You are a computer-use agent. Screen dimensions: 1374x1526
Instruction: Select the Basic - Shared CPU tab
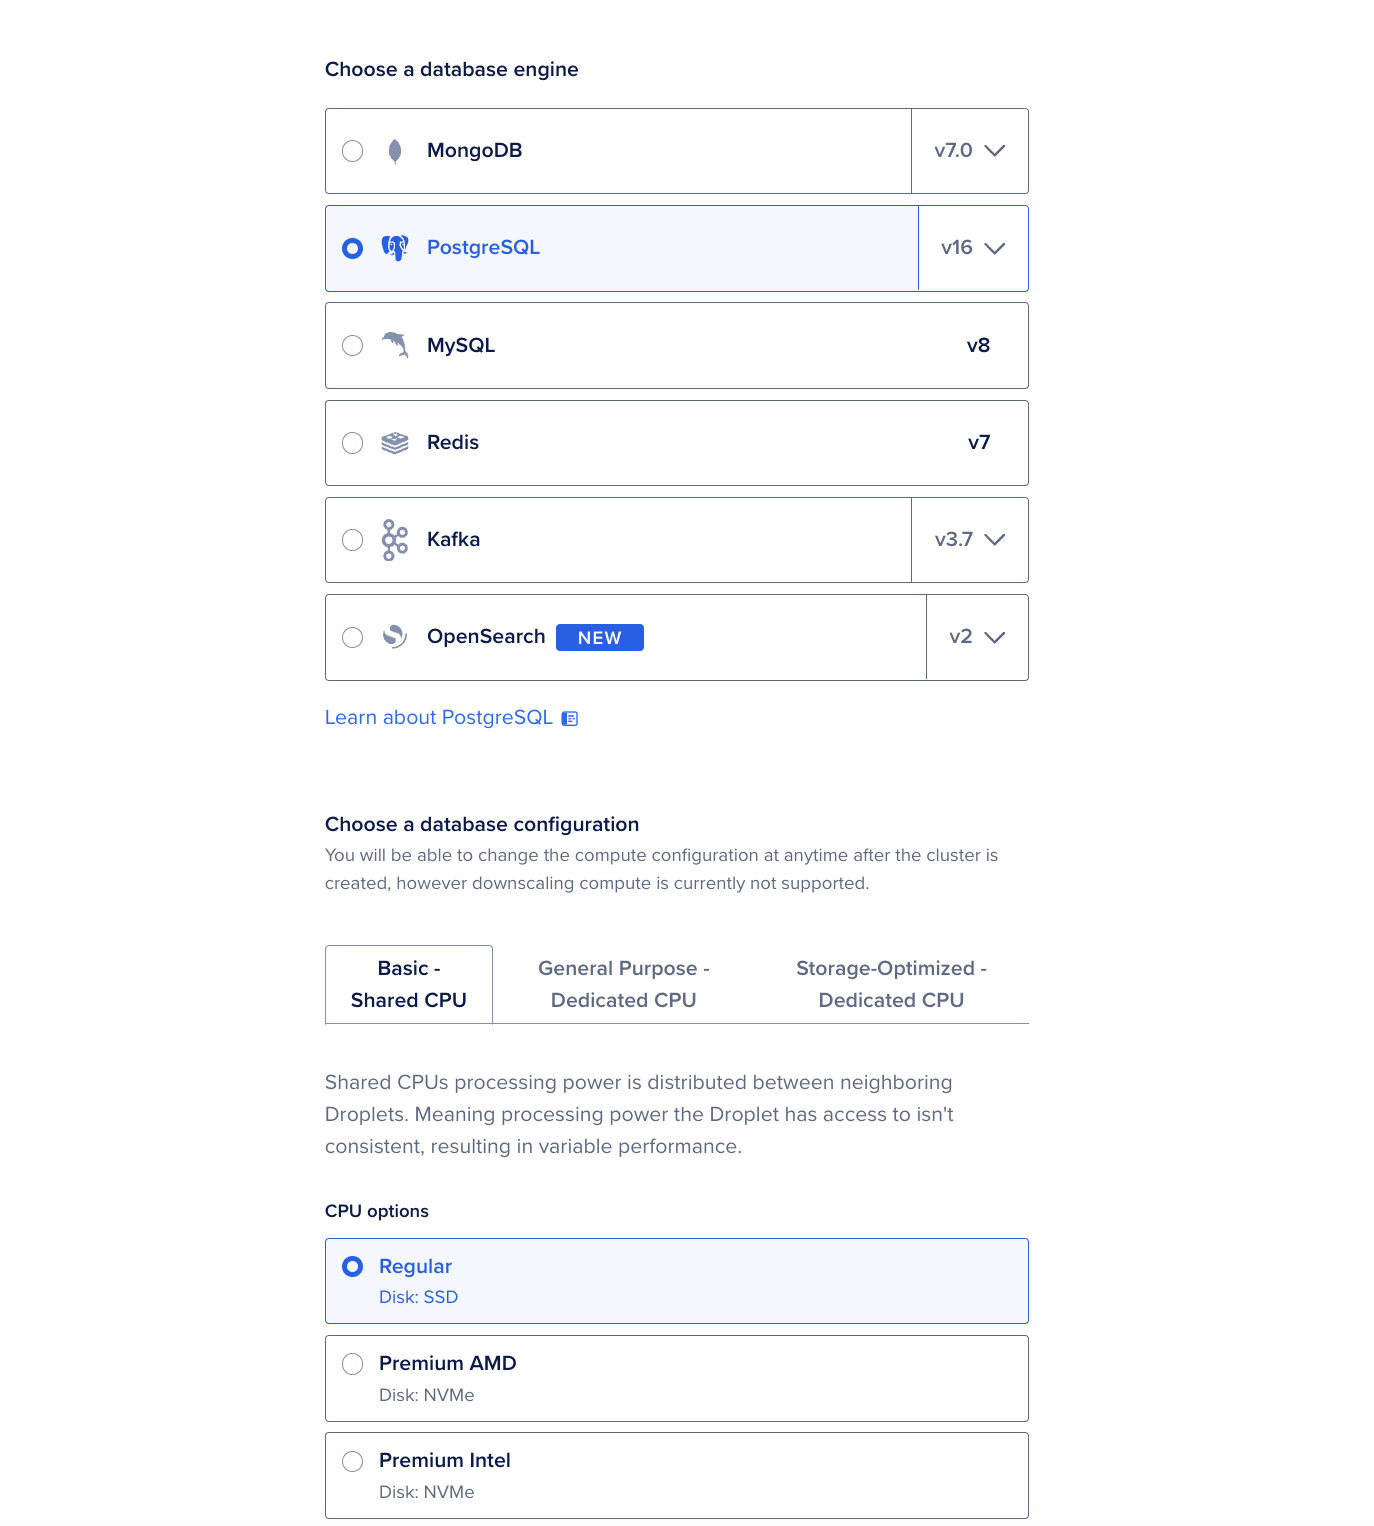409,984
